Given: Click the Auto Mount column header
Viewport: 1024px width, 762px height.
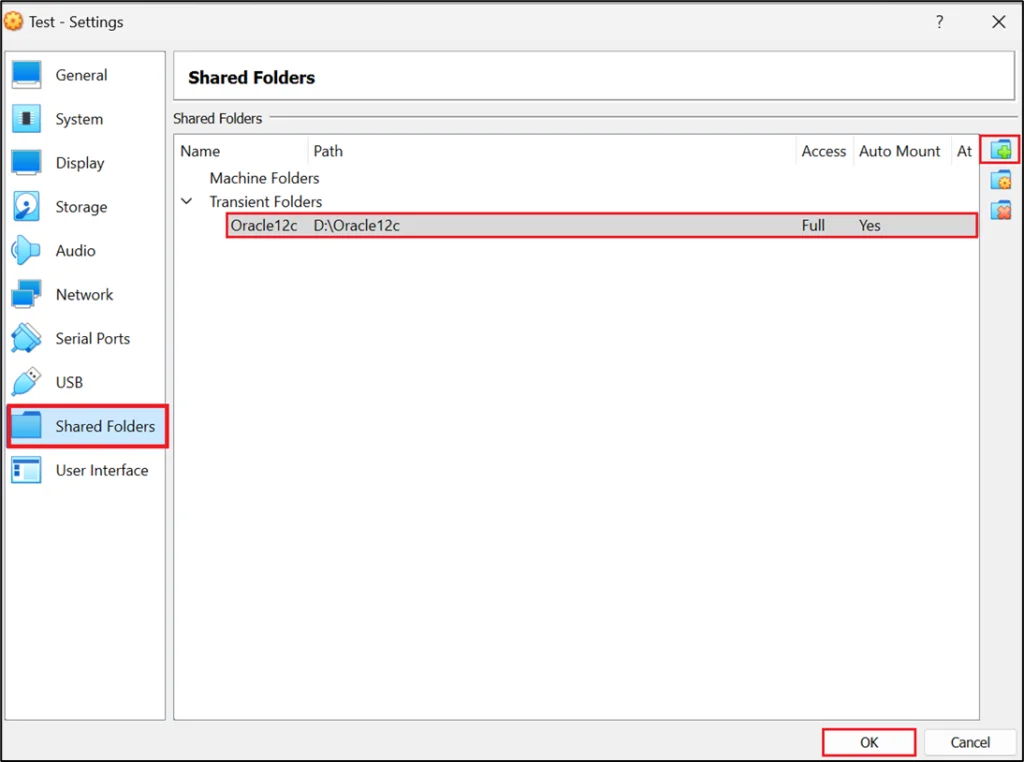Looking at the screenshot, I should tap(899, 151).
